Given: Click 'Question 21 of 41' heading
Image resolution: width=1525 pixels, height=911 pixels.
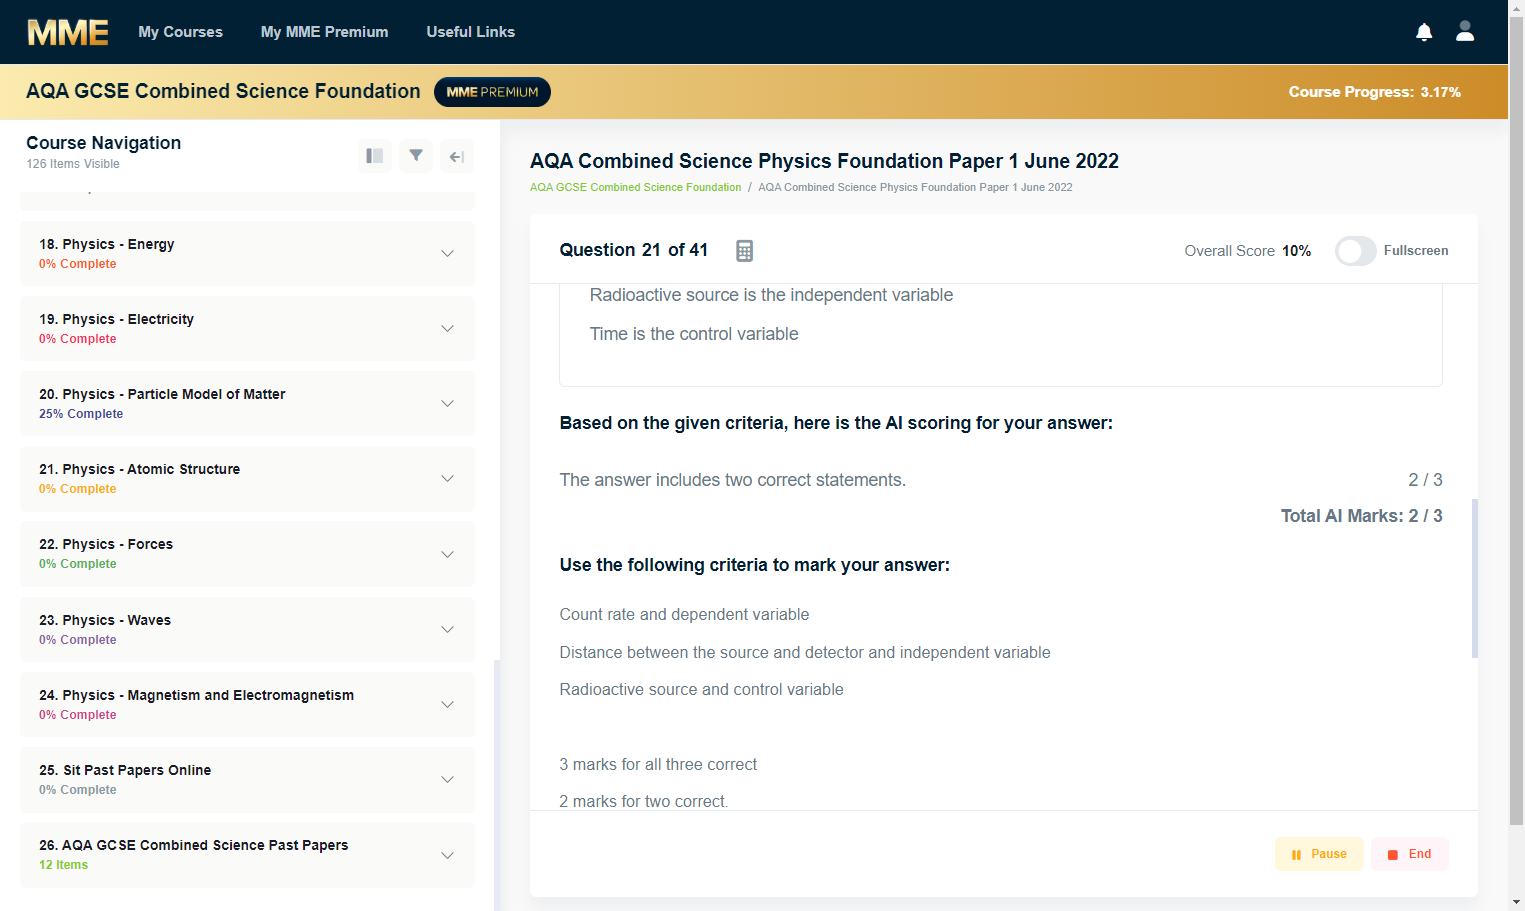Looking at the screenshot, I should (x=634, y=250).
